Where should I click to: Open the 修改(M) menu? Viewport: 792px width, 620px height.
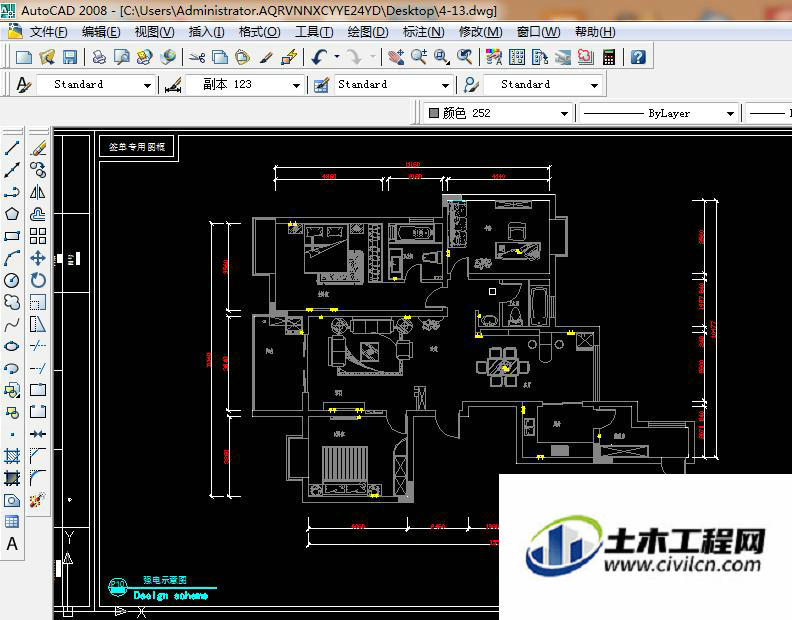coord(480,32)
